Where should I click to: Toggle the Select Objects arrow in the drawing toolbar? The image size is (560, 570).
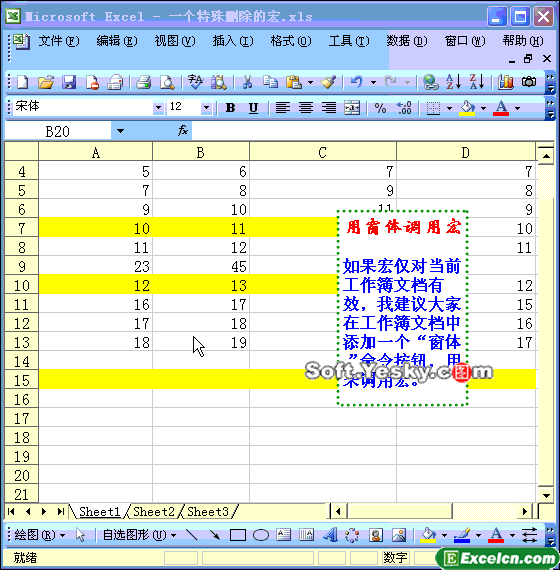point(80,535)
